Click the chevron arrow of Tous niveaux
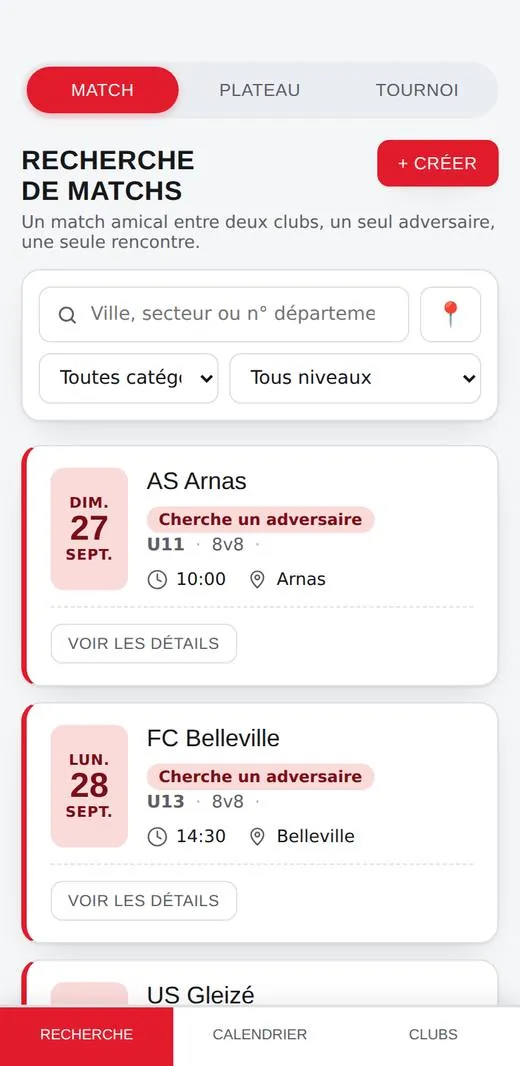The image size is (520, 1066). click(x=468, y=379)
